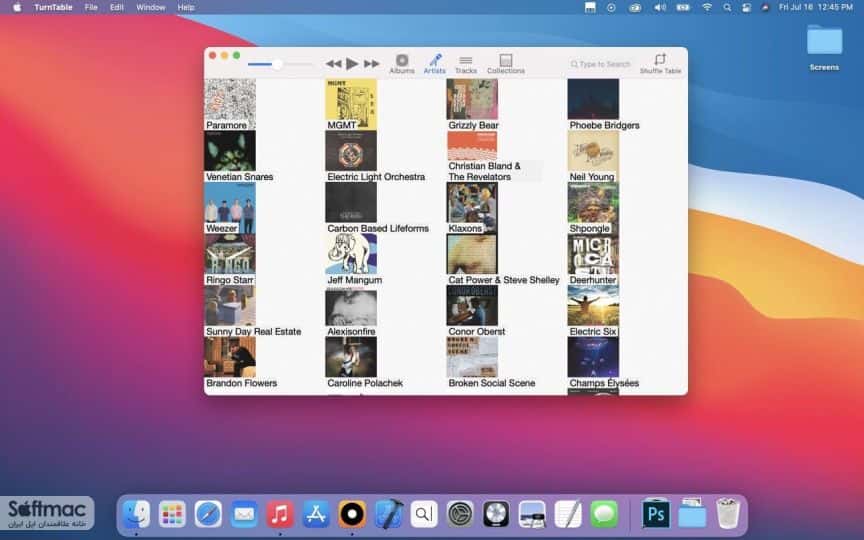
Task: Open Logic Pro dock icon
Action: (x=496, y=514)
